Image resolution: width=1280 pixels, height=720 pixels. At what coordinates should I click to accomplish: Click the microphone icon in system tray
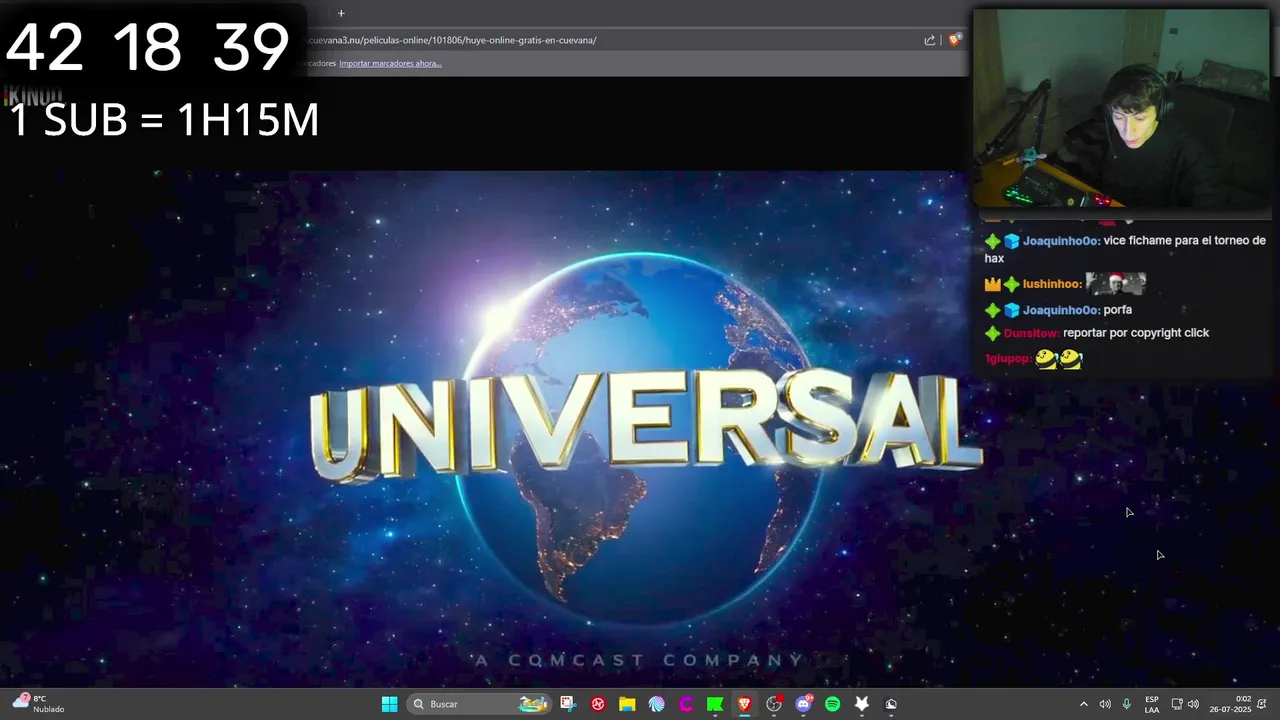[1127, 704]
